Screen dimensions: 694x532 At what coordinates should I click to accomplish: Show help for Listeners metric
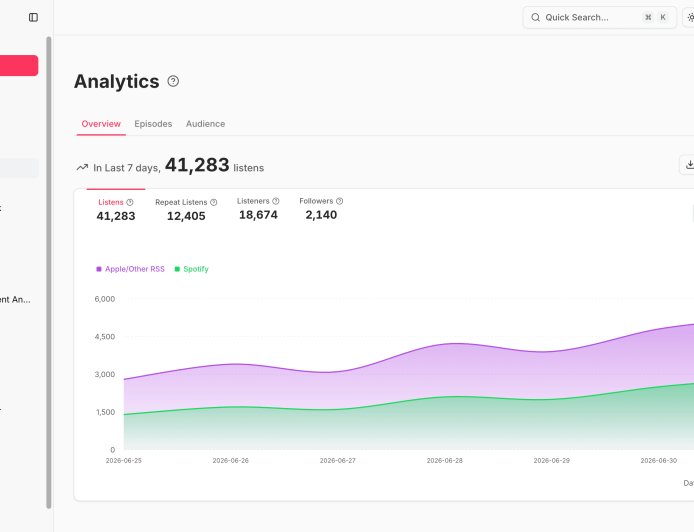click(x=276, y=201)
